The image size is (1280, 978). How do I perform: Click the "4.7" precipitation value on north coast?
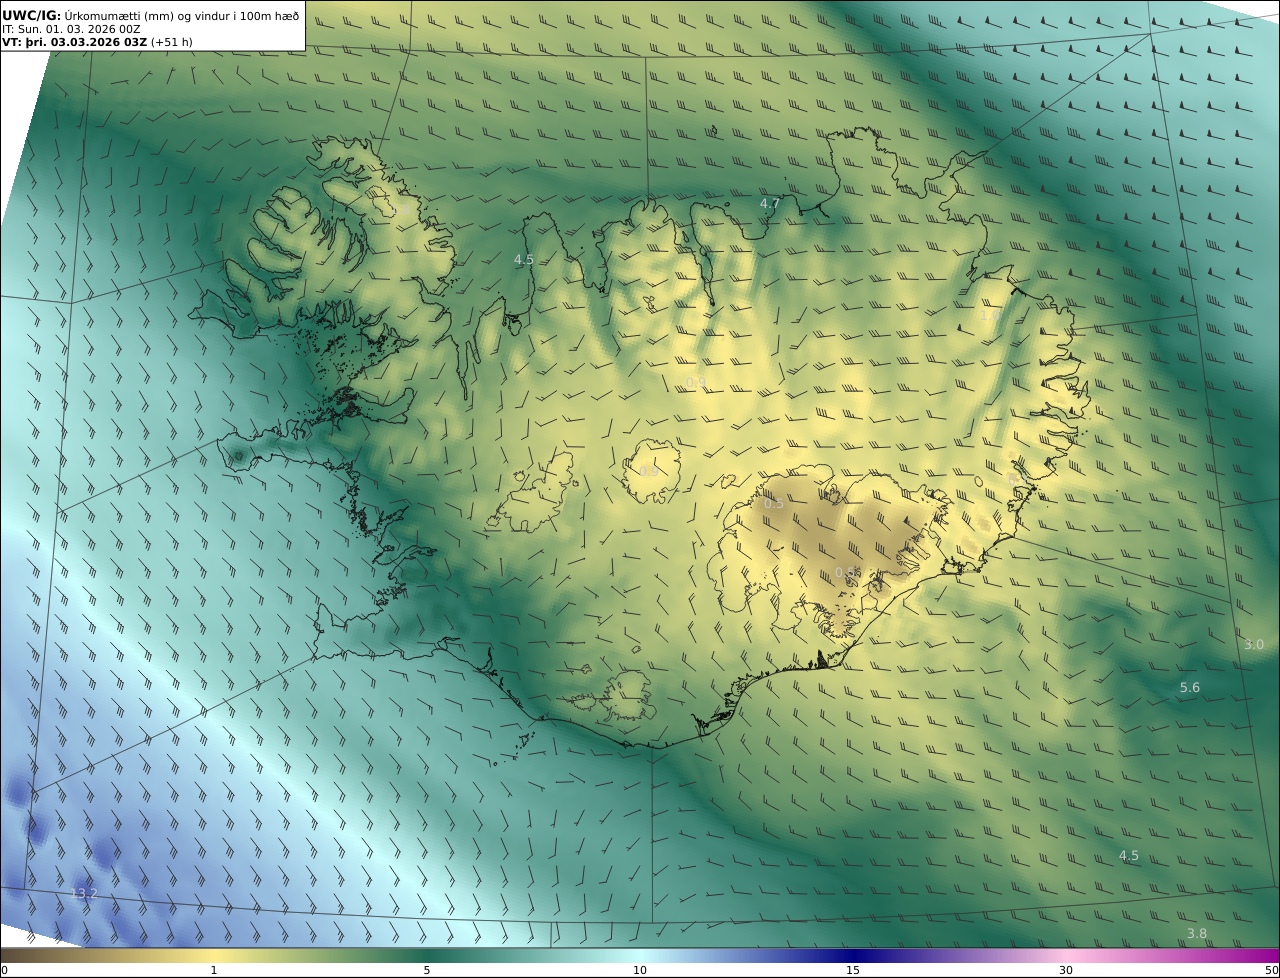coord(770,203)
